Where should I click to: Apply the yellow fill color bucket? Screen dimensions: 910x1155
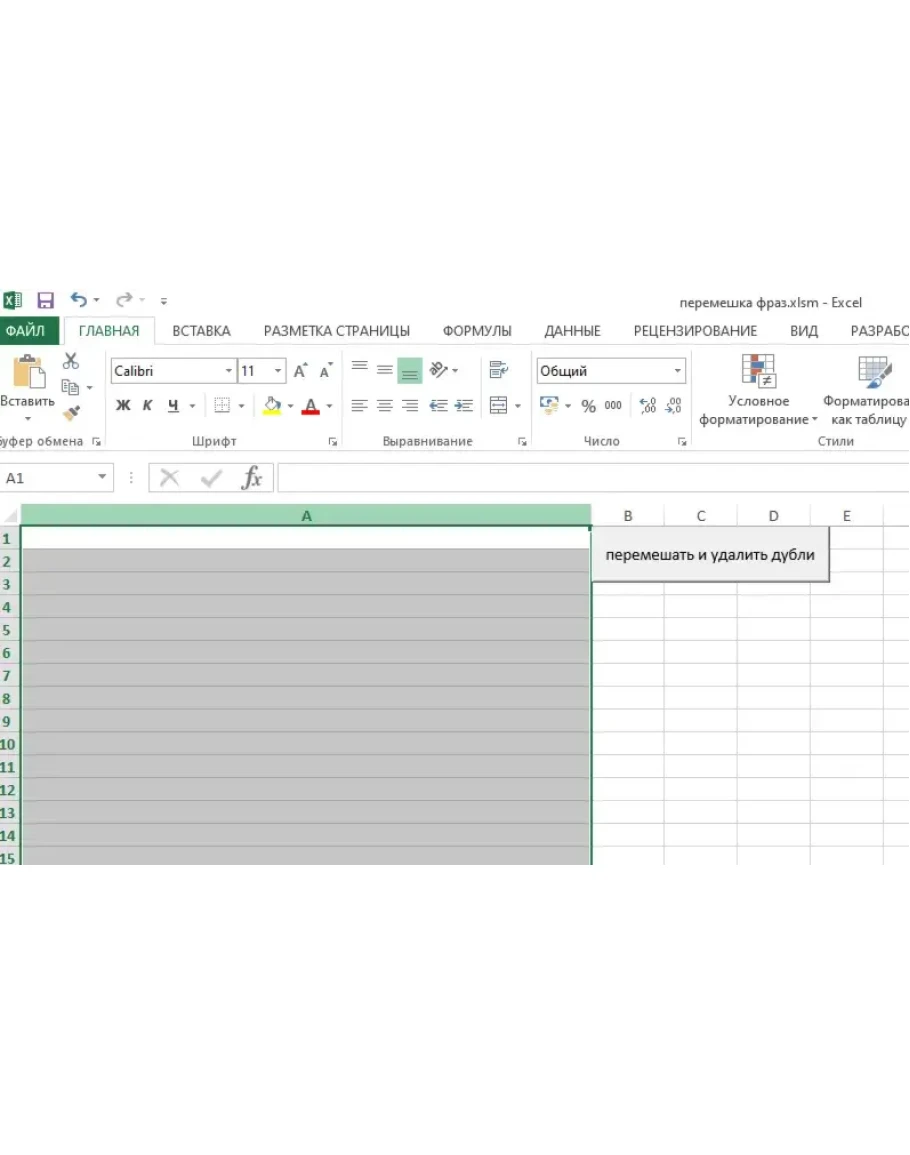pyautogui.click(x=272, y=405)
